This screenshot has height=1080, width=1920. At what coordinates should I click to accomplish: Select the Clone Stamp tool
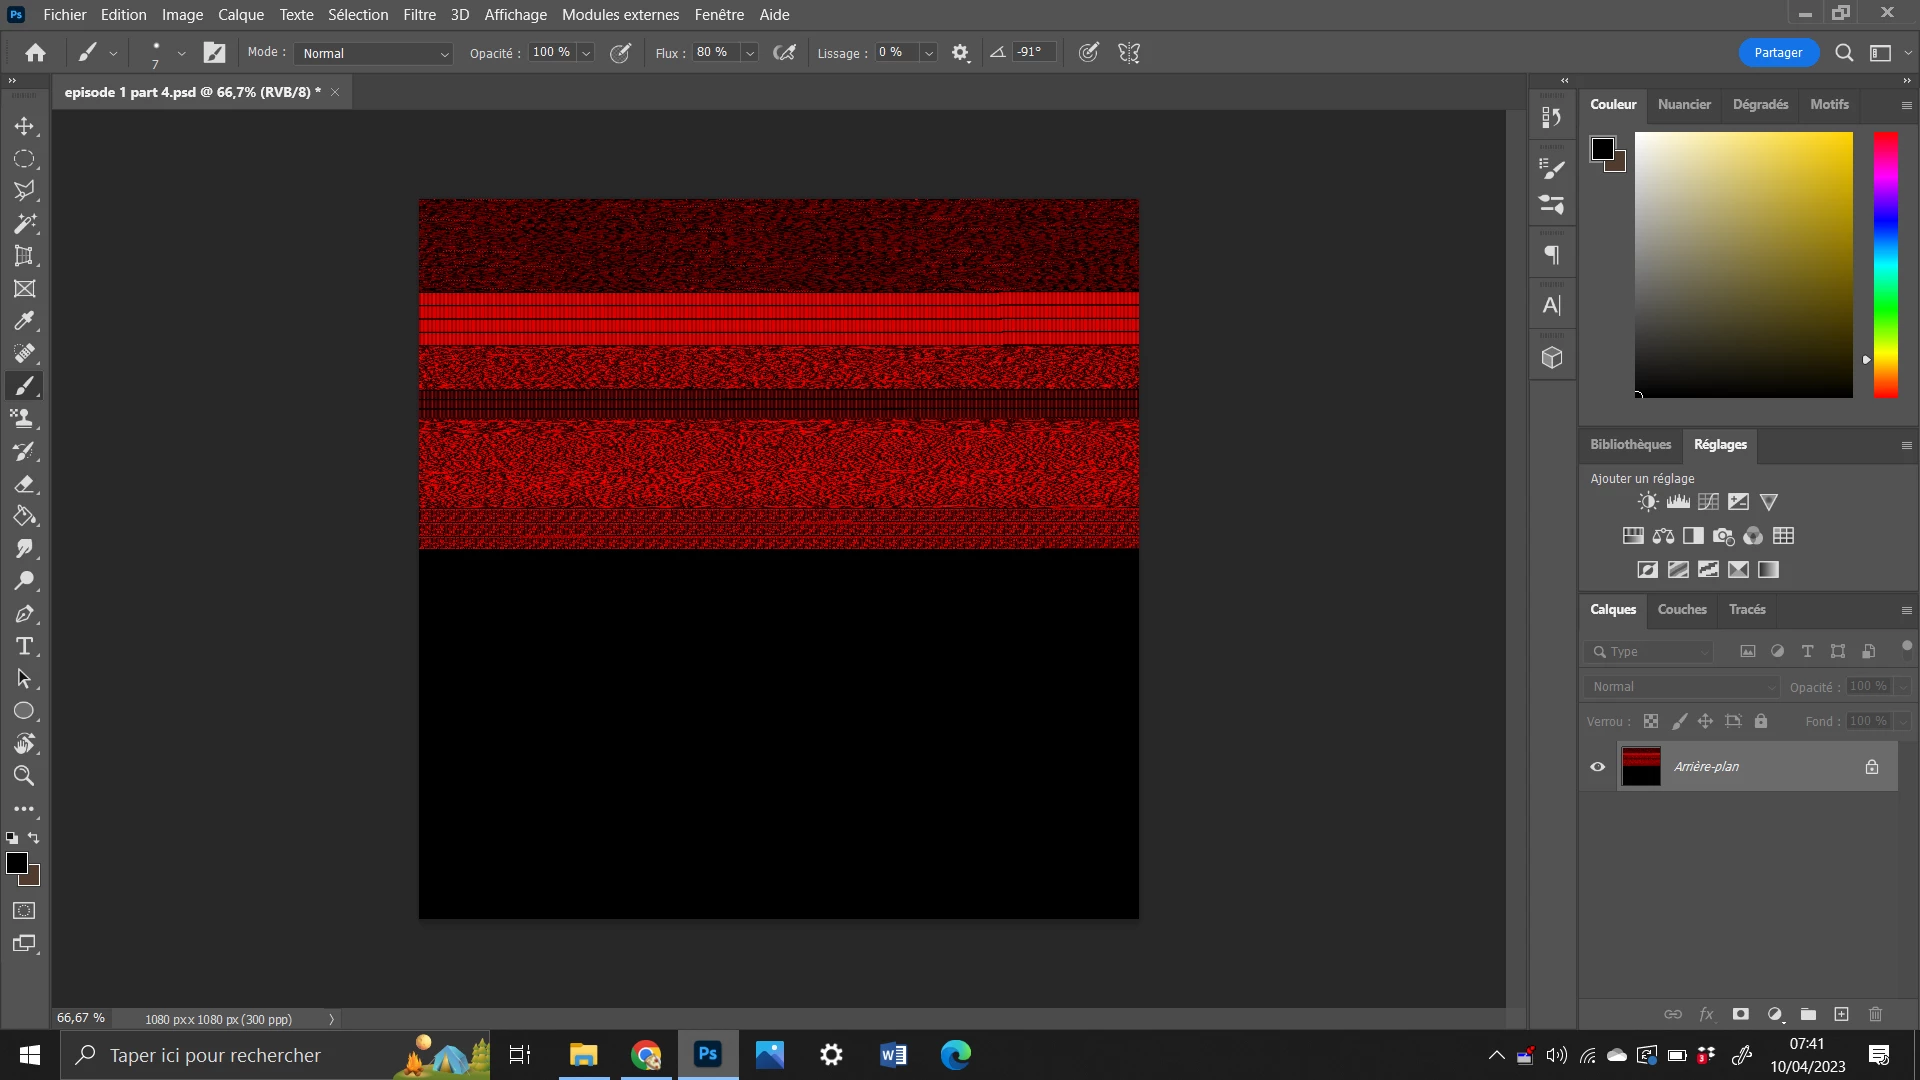coord(24,418)
